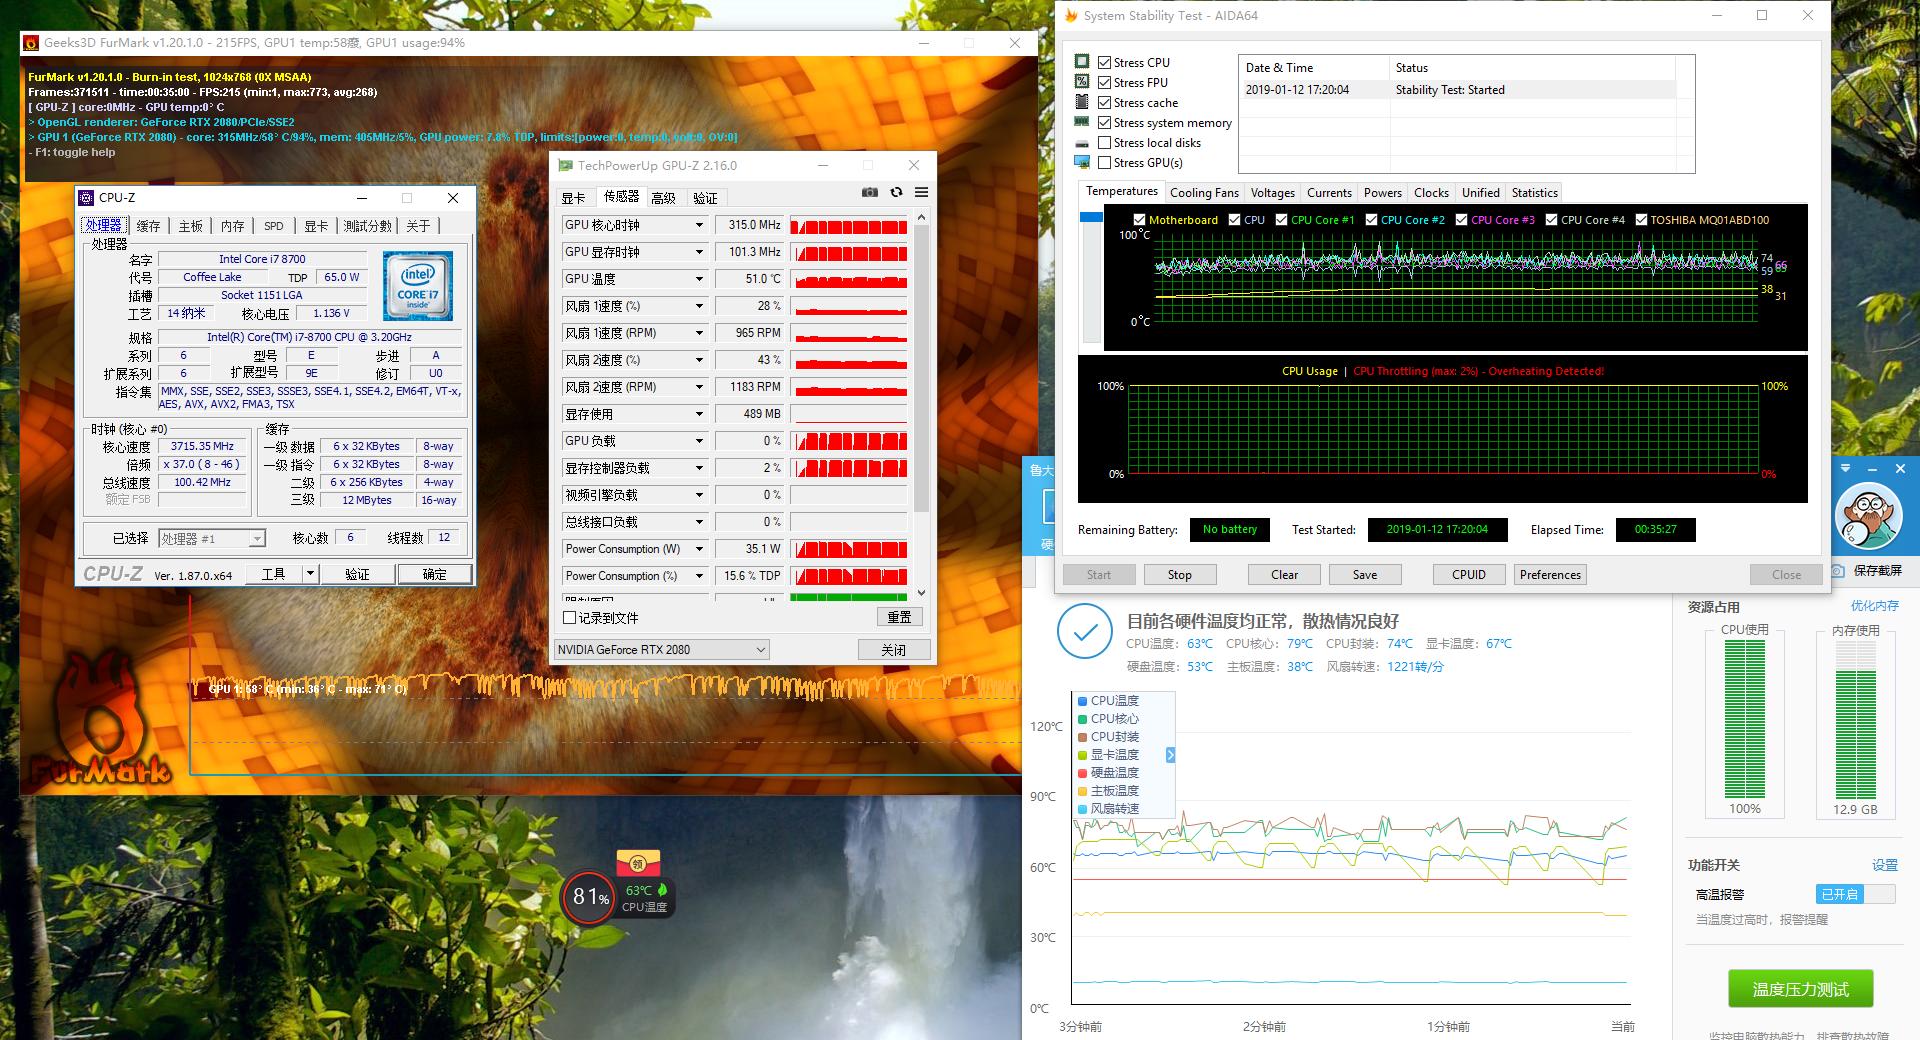Click the blue checkmark status circle
Screen dimensions: 1920x1040
pos(1085,631)
